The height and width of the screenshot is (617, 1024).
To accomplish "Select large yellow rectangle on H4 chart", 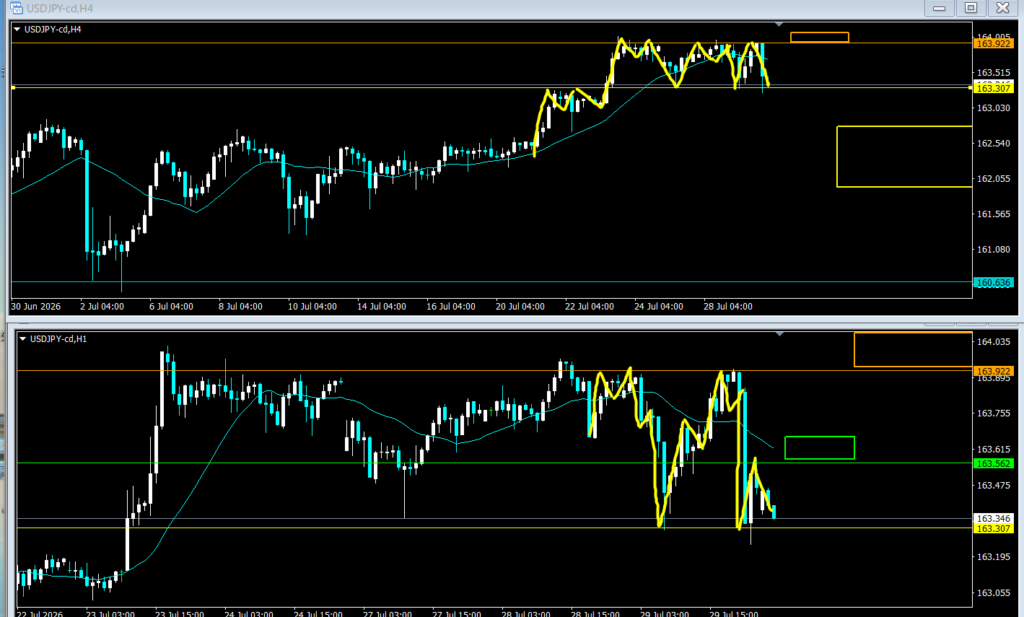I will 904,157.
